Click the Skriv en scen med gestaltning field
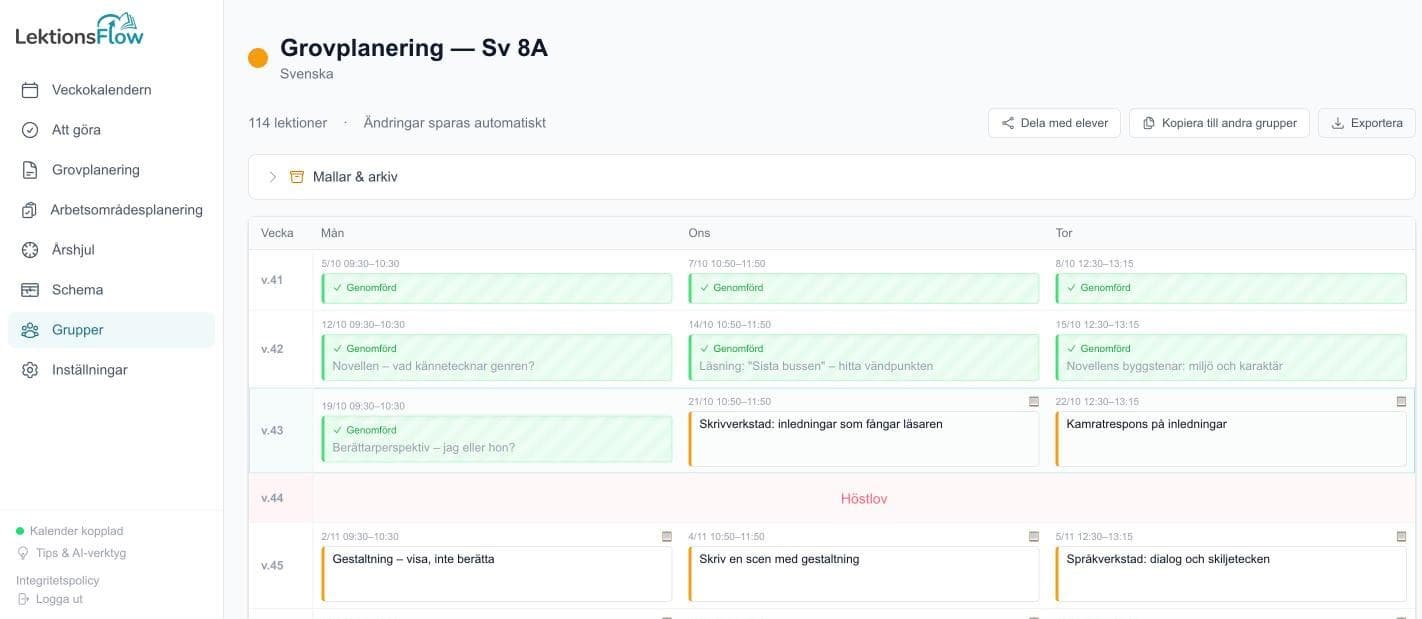The height and width of the screenshot is (619, 1422). coord(864,574)
